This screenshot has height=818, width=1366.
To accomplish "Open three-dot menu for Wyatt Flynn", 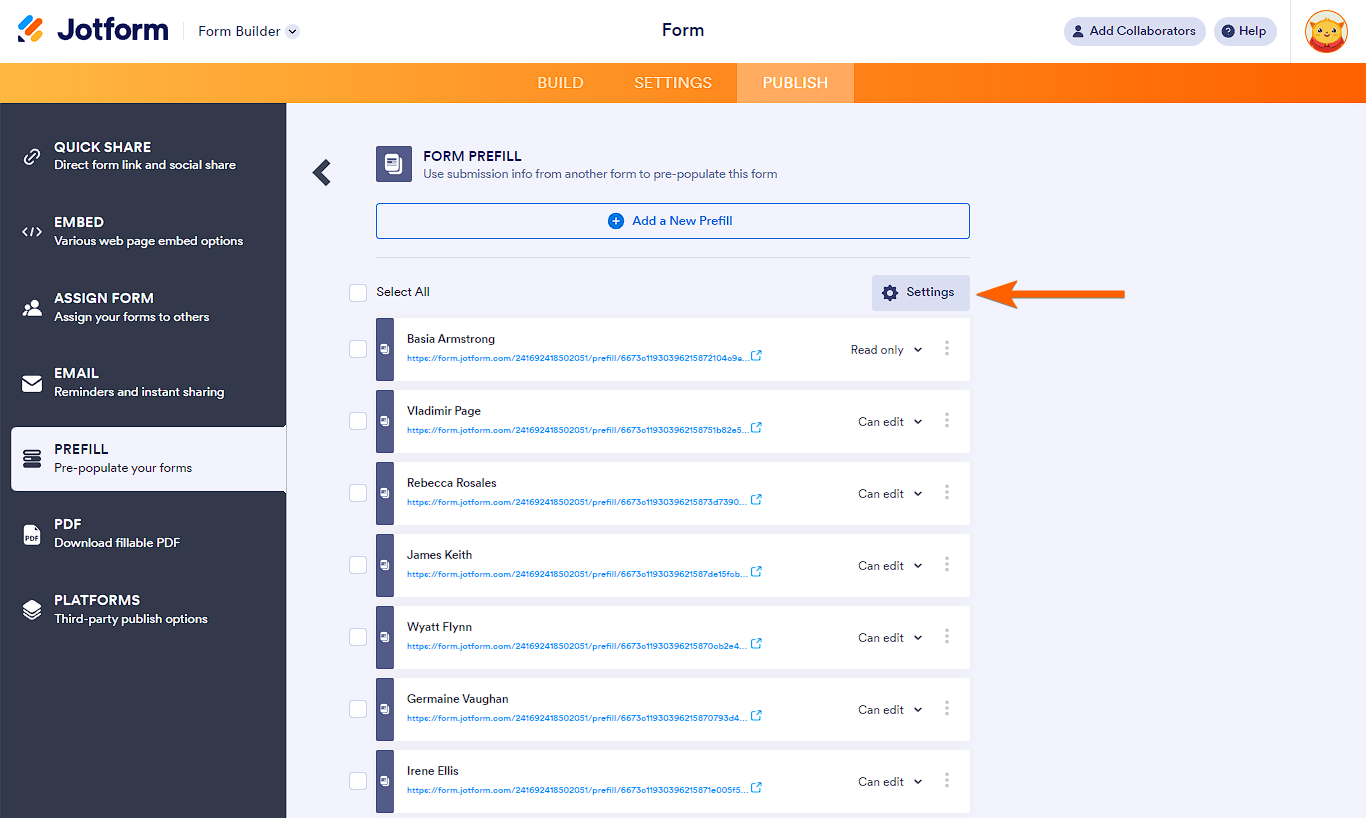I will coord(947,637).
